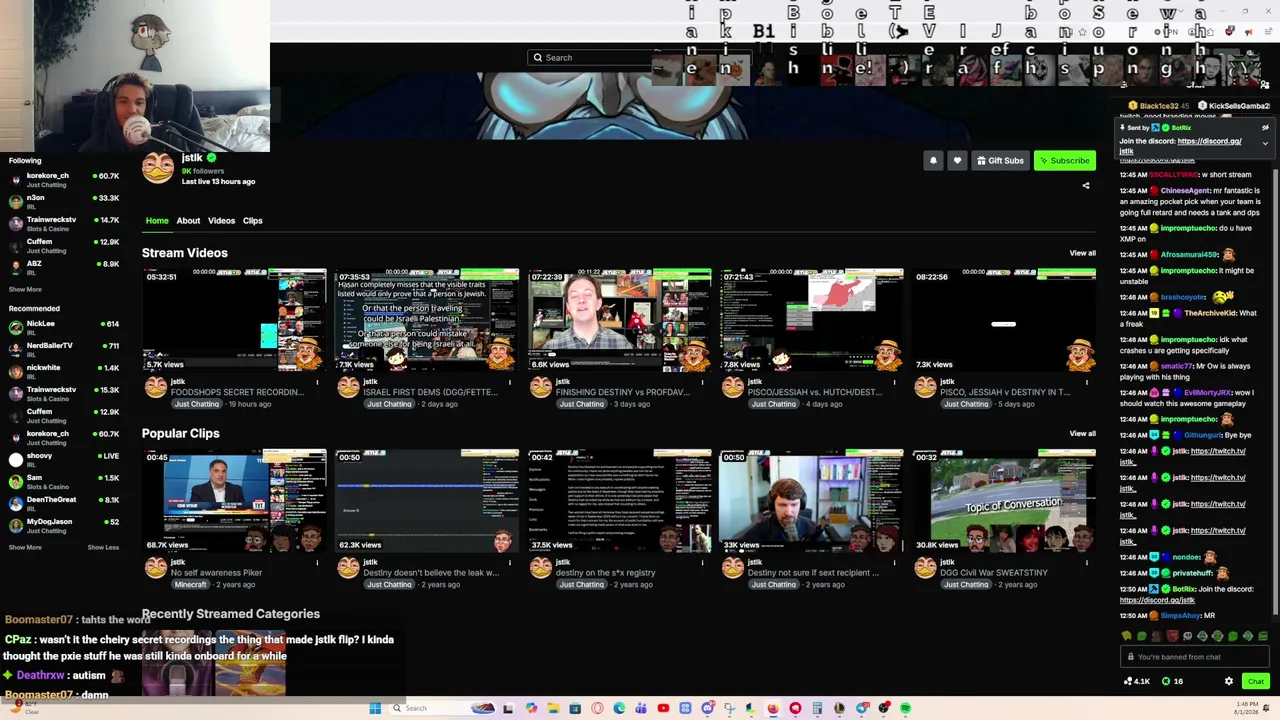Click the banned chat input box
Screen dimensions: 1280x720
(x=1195, y=657)
